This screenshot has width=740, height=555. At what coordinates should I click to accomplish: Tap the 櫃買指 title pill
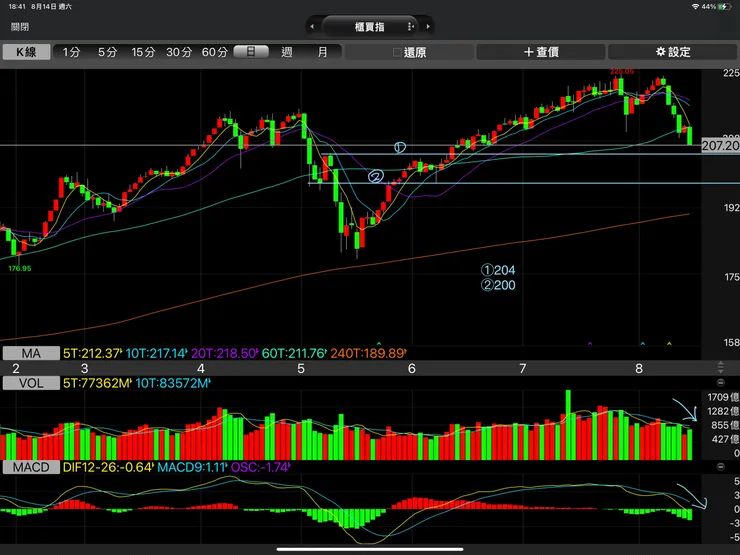coord(370,26)
